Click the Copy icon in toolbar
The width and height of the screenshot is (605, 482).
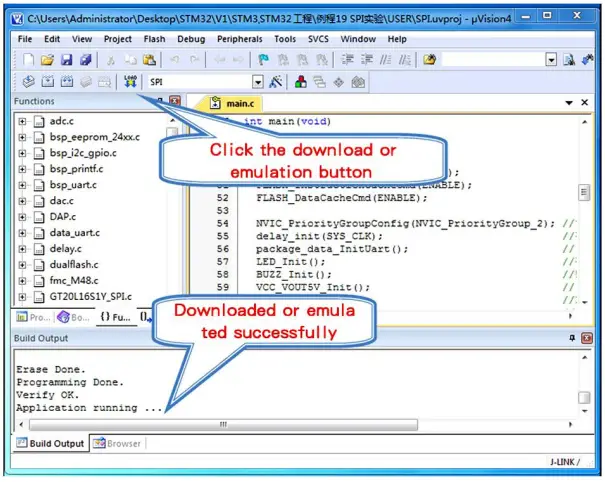(x=130, y=60)
